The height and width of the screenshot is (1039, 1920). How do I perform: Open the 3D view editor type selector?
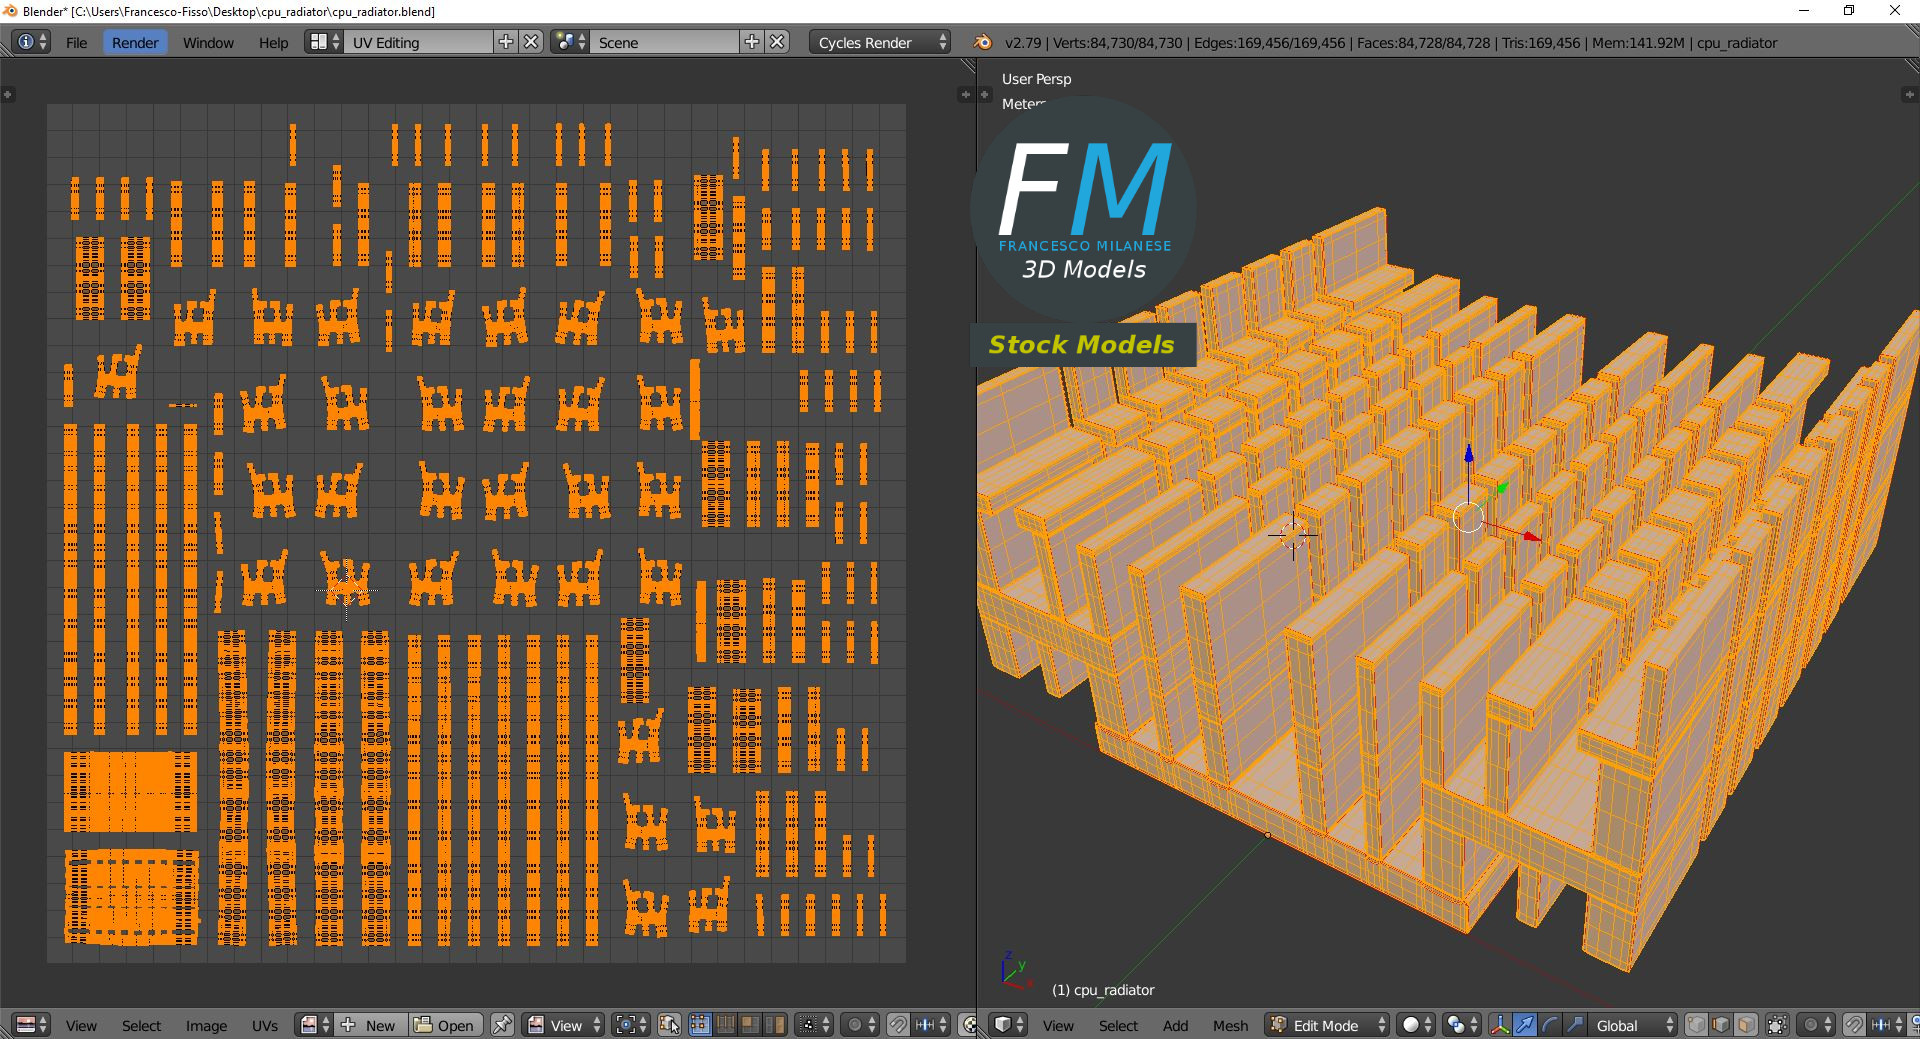tap(1008, 1025)
